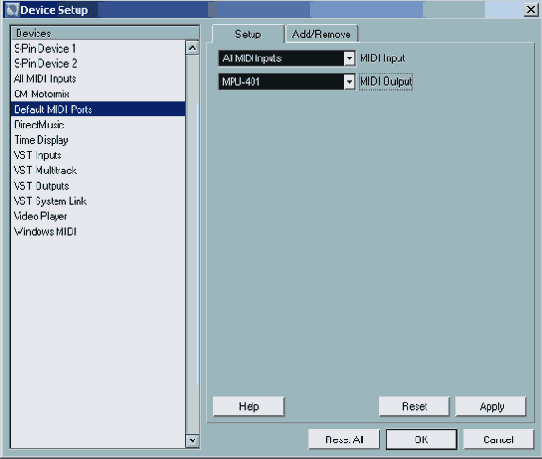The image size is (542, 459).
Task: Select DirectMusic device
Action: pos(98,124)
